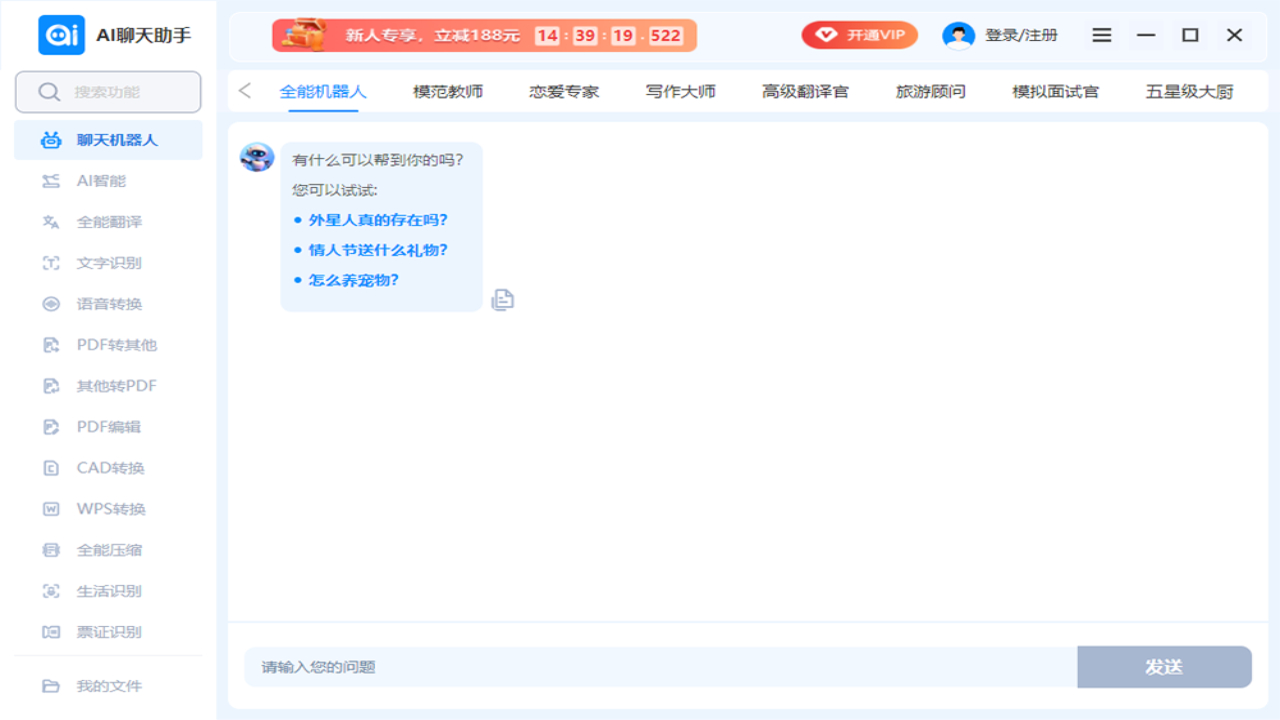
Task: Click the 新人专享 promotional banner
Action: 484,35
